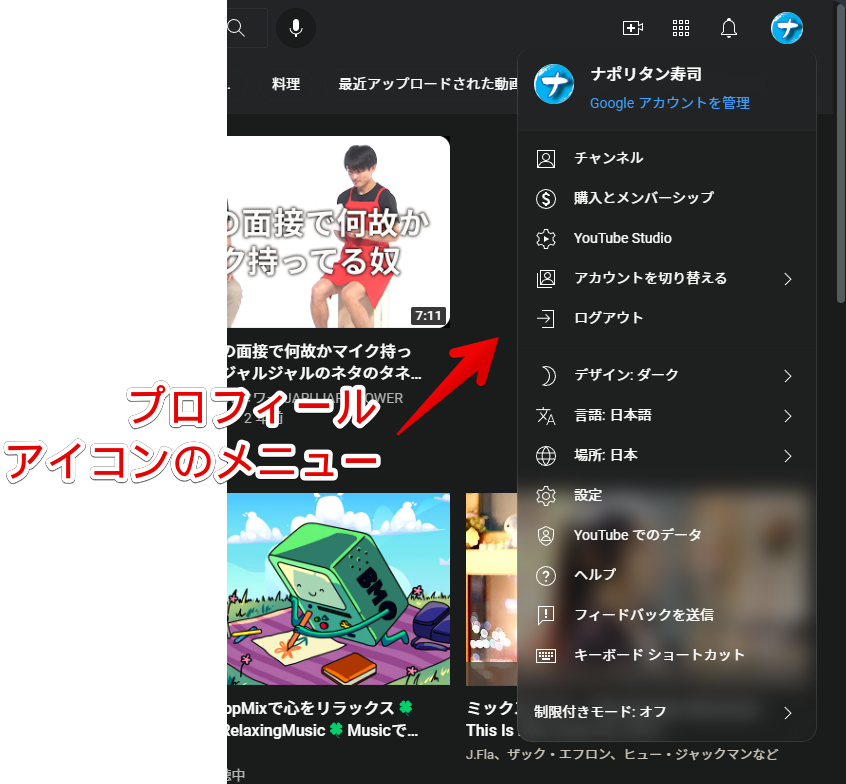846x784 pixels.
Task: Open ヘルプ menu item
Action: 666,575
